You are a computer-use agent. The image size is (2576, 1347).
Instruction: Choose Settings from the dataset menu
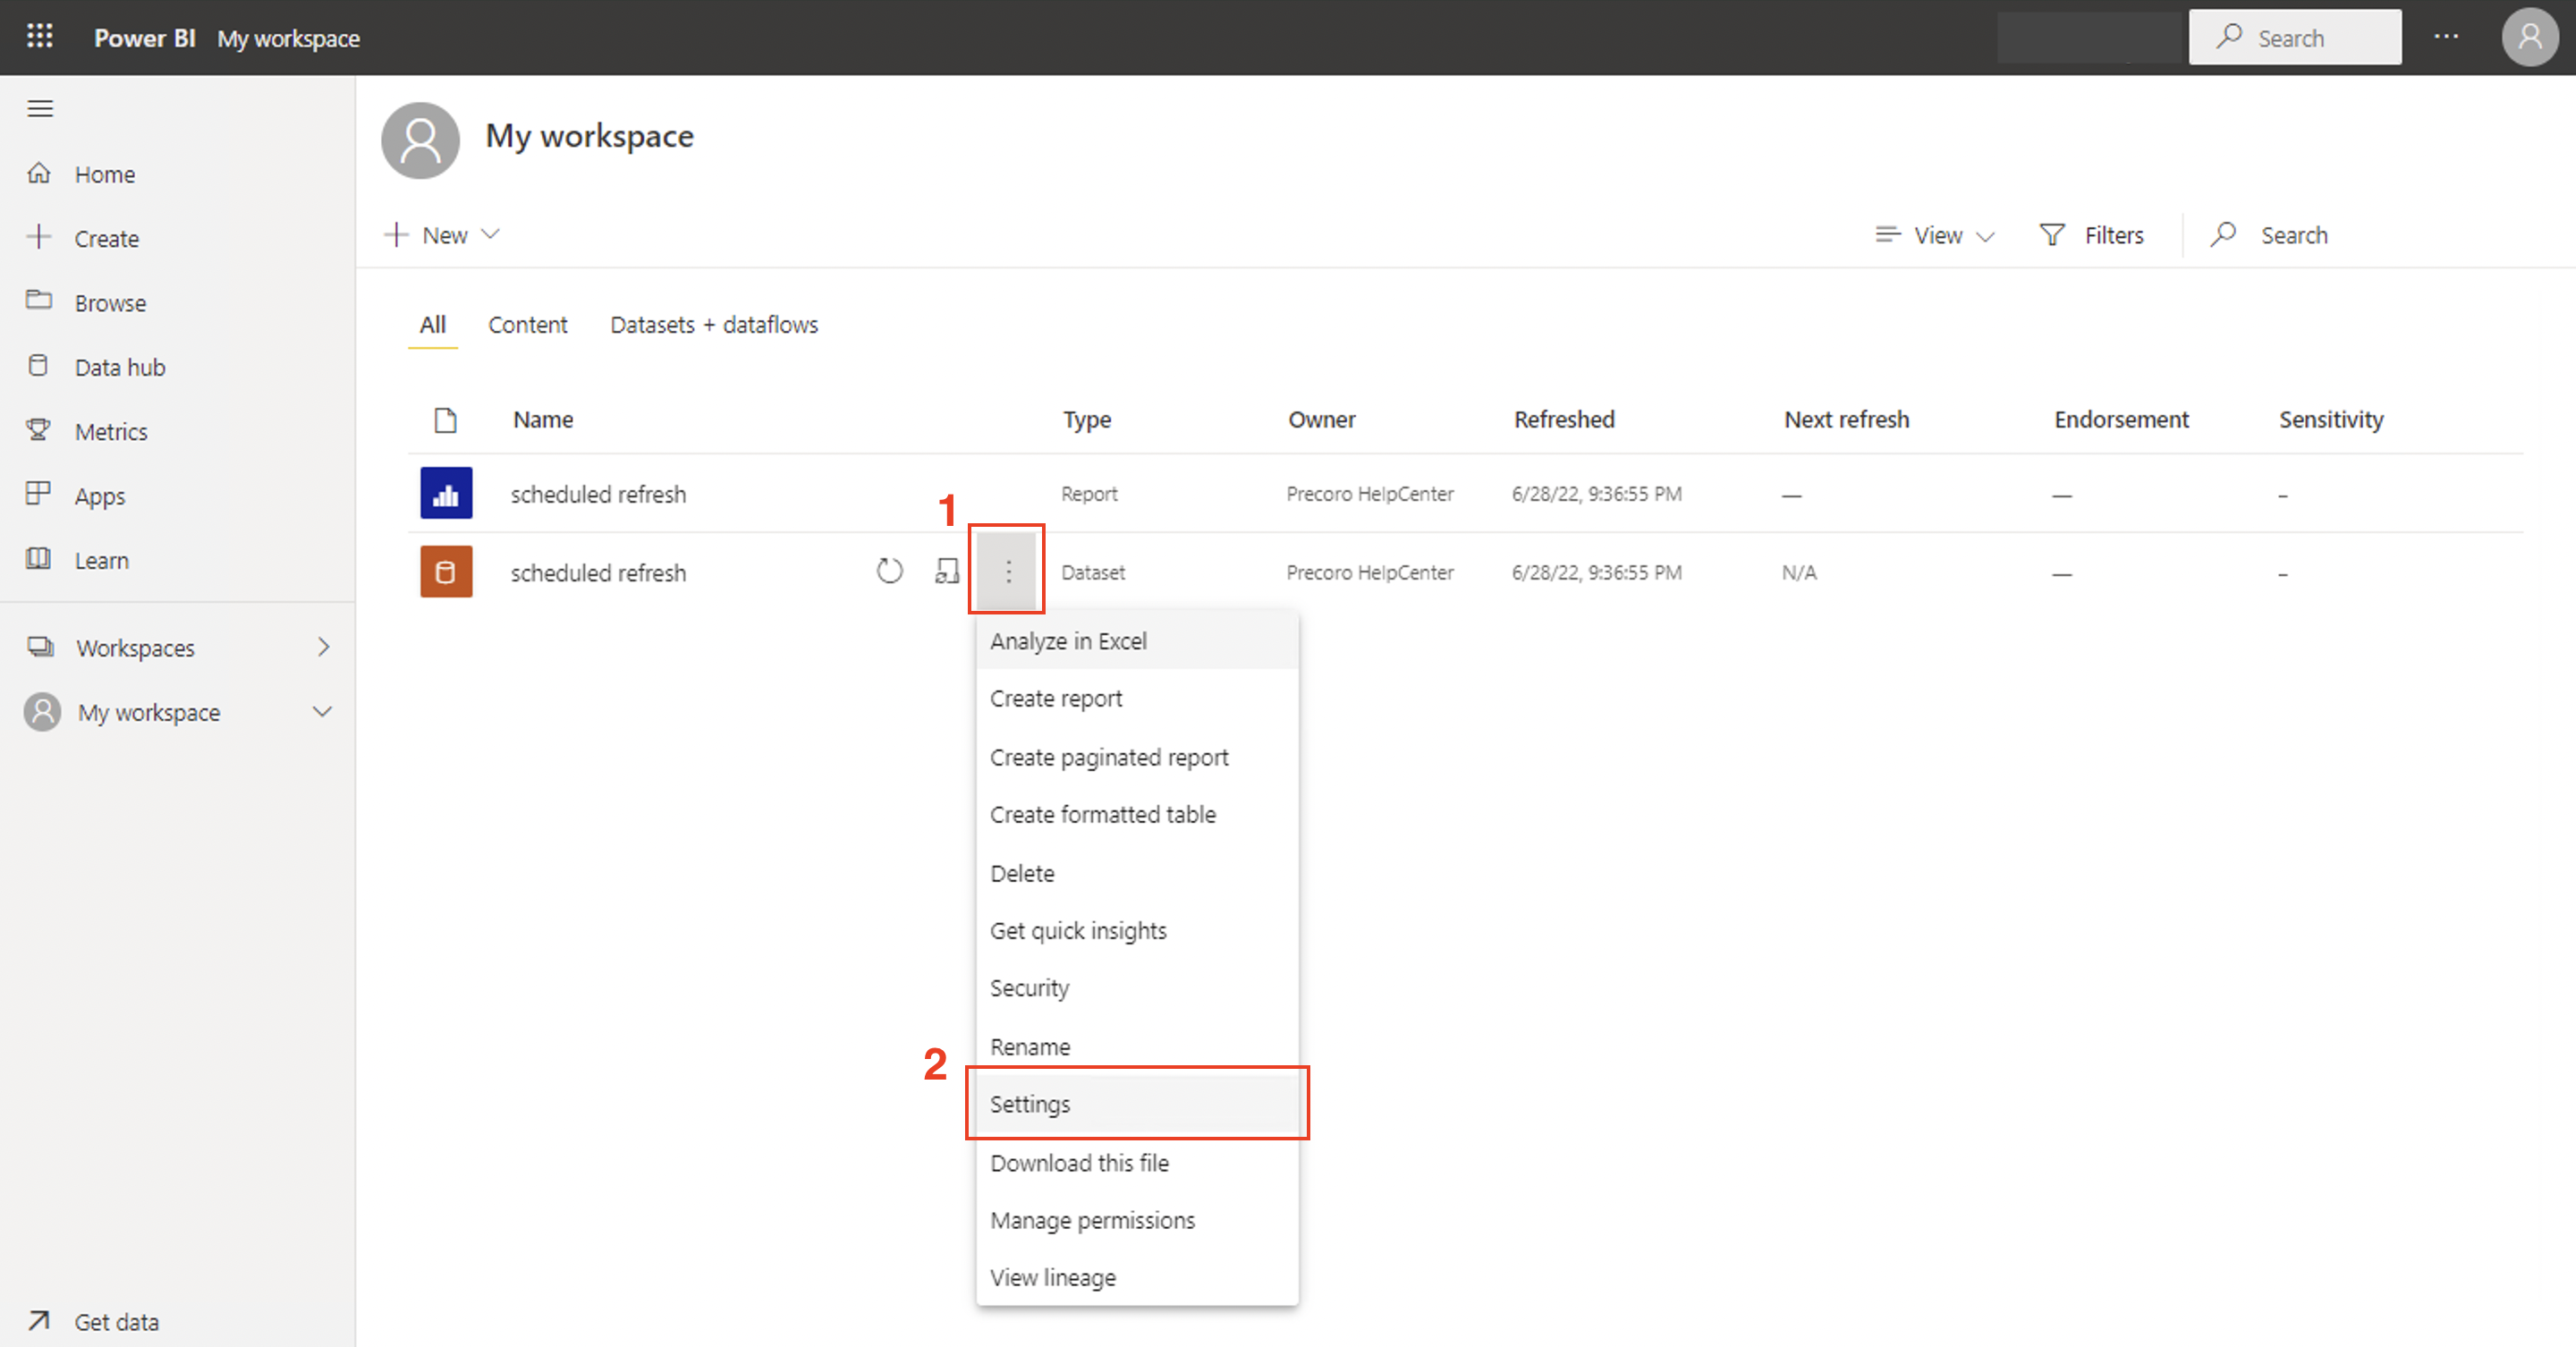pyautogui.click(x=1030, y=1104)
